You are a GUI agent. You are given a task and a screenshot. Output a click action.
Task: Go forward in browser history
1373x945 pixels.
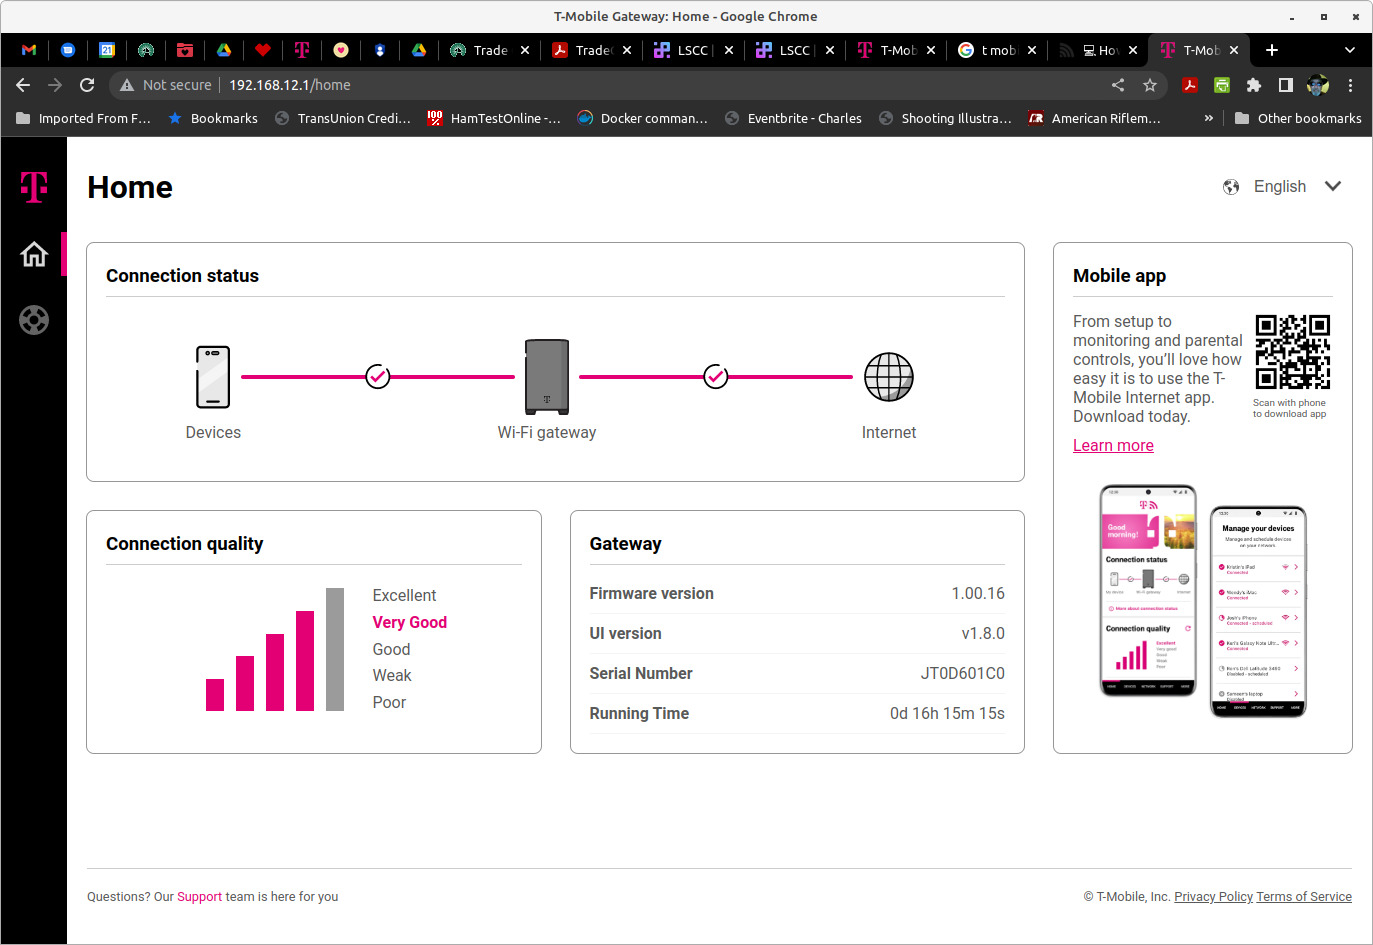point(55,85)
